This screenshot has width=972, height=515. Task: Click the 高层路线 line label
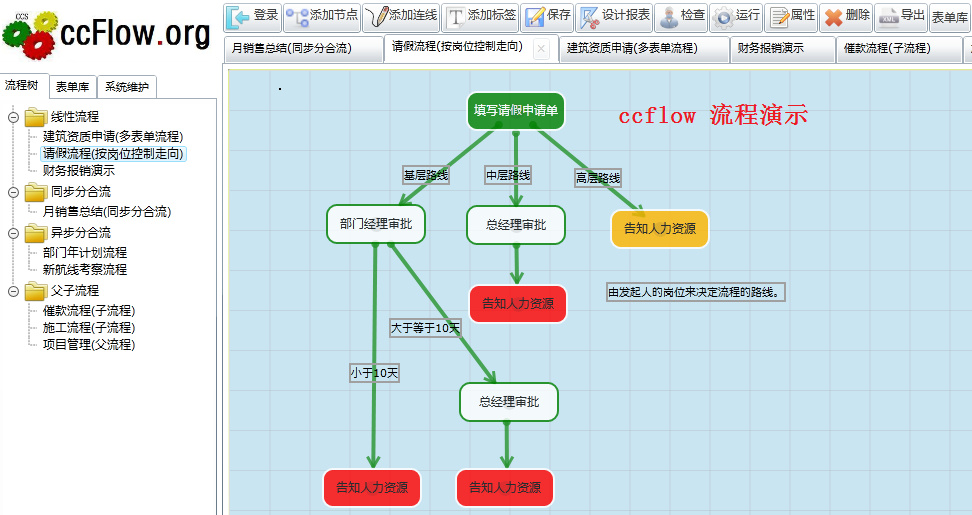click(x=598, y=178)
